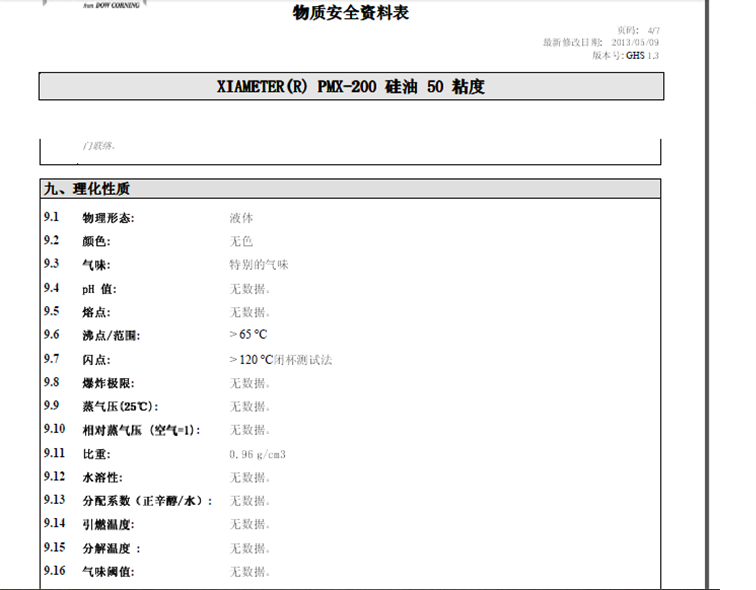Image resolution: width=756 pixels, height=590 pixels.
Task: Click the 无数据 value for 熔点
Action: (x=250, y=312)
